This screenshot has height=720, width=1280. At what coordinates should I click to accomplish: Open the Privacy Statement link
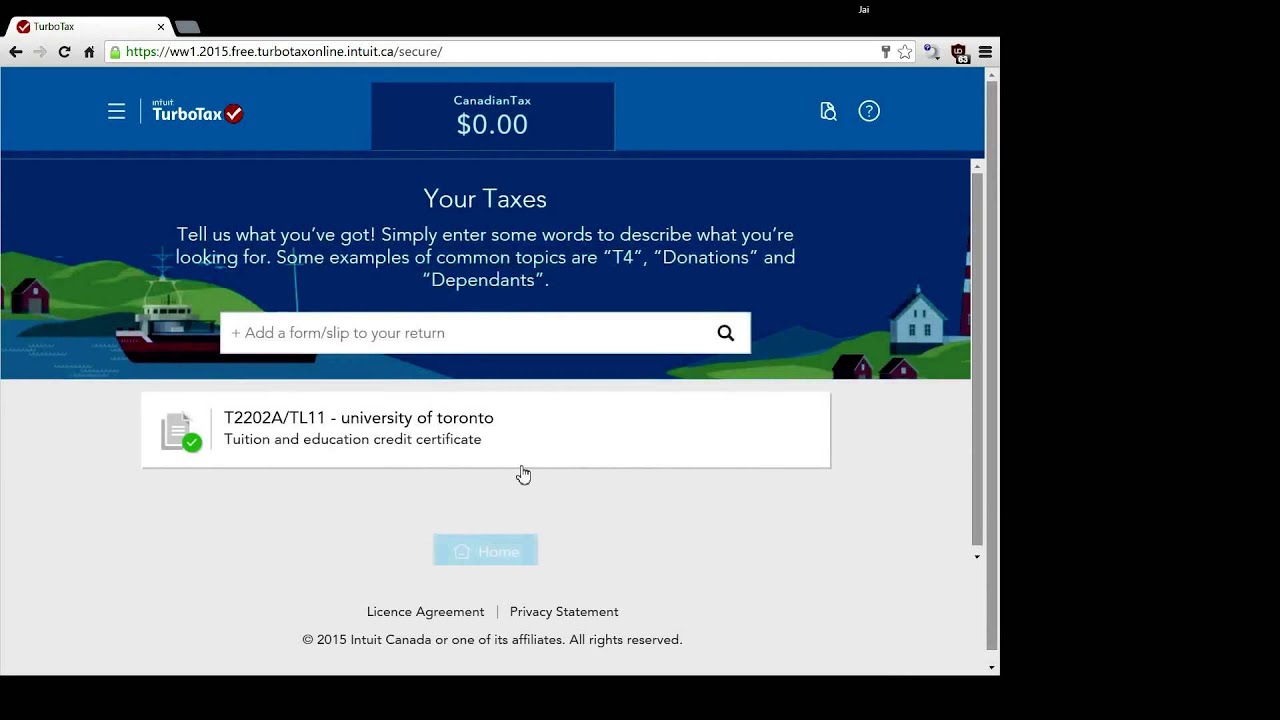click(564, 612)
